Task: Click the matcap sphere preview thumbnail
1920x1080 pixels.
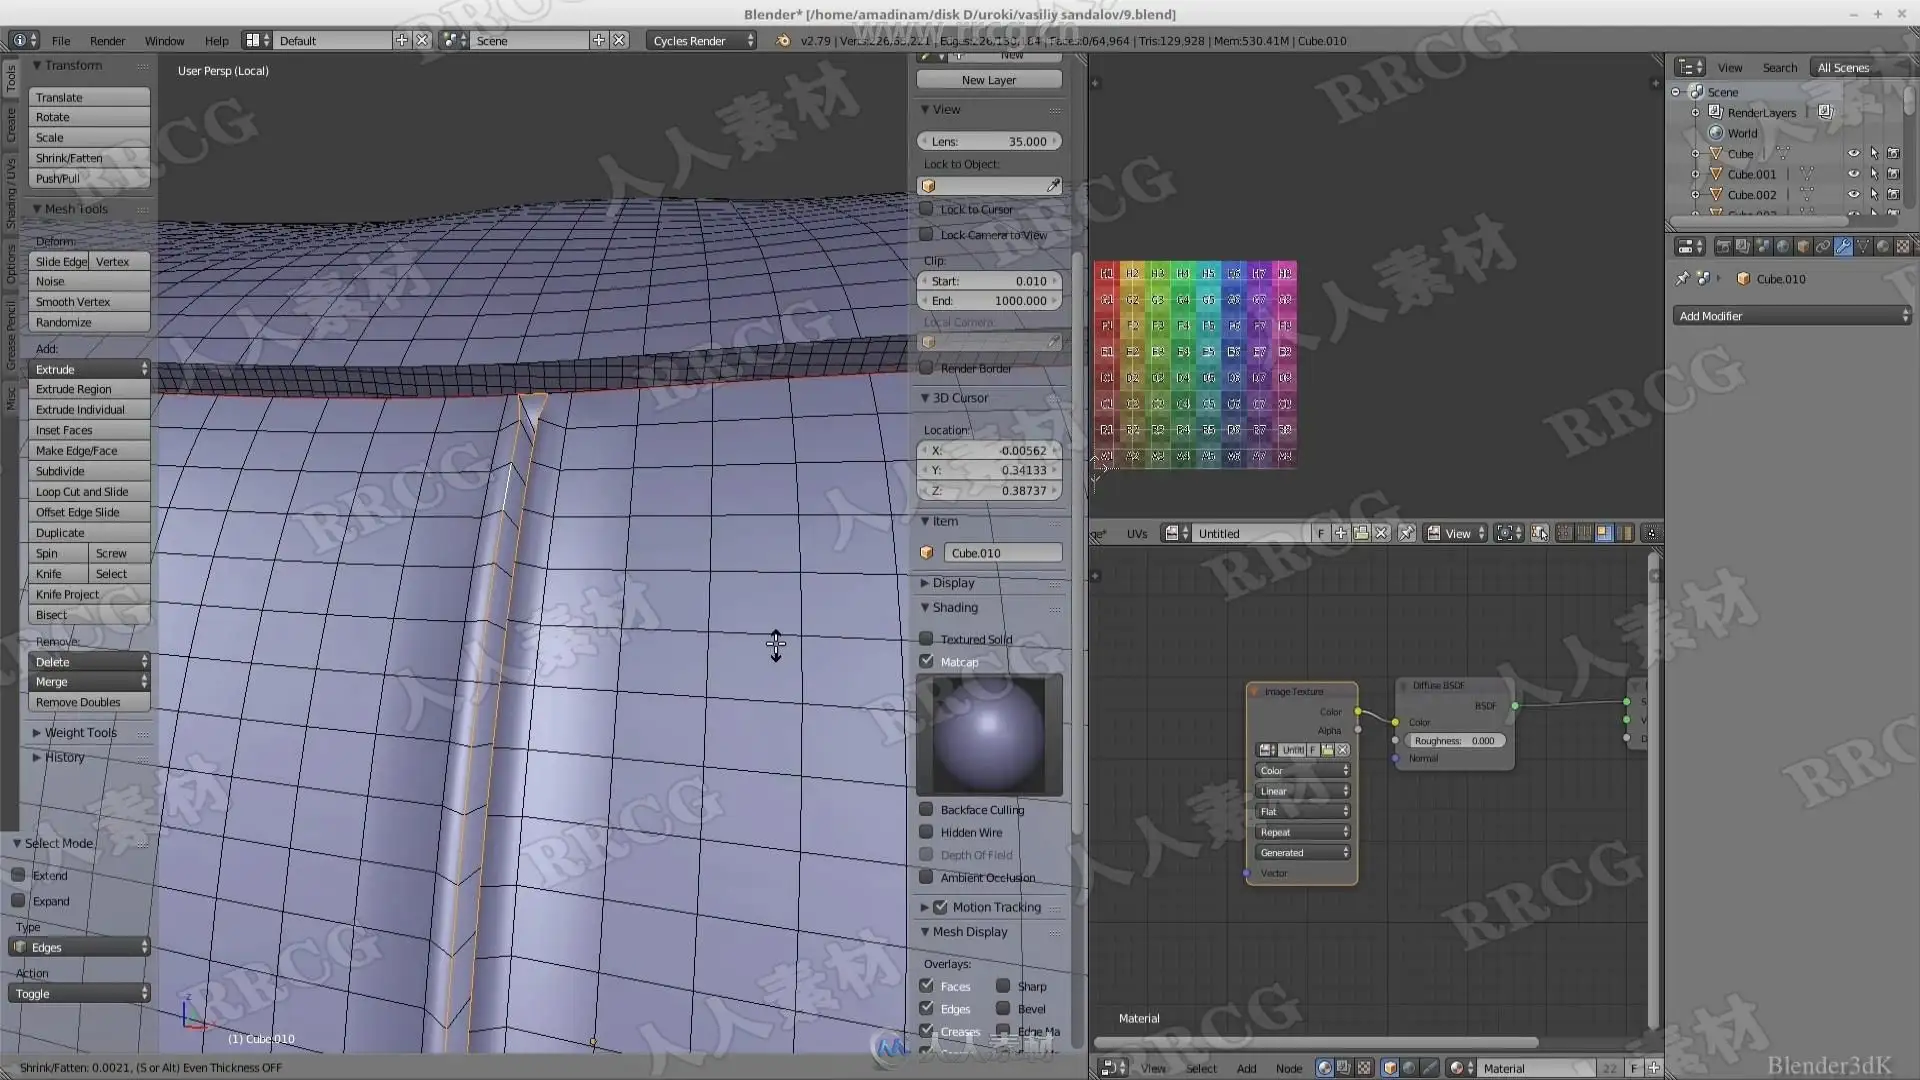Action: pyautogui.click(x=988, y=735)
